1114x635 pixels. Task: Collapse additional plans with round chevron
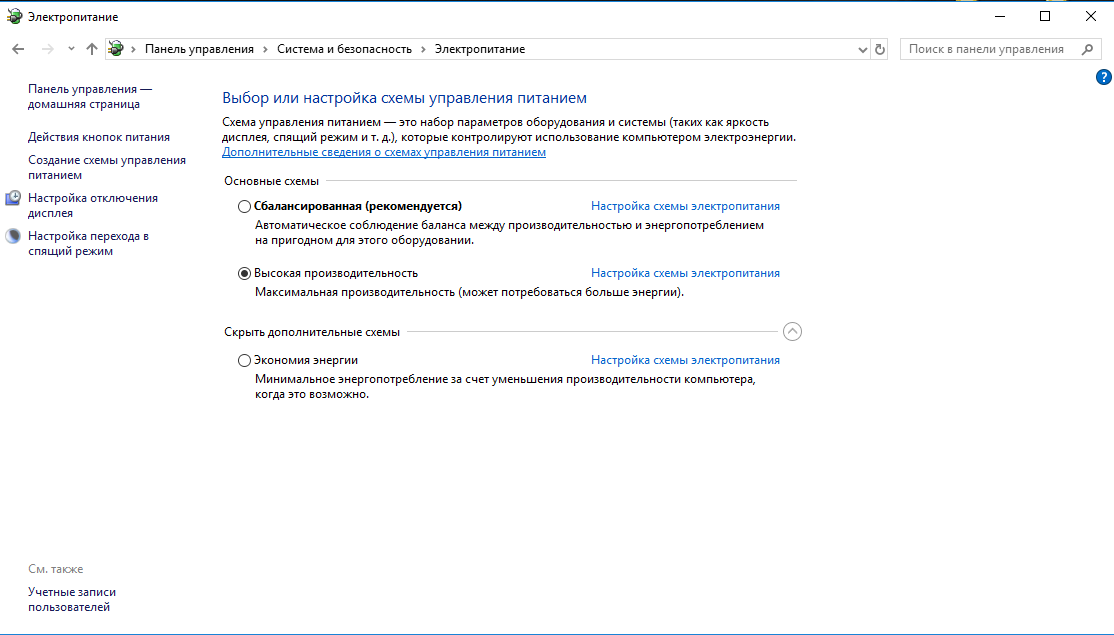coord(792,332)
